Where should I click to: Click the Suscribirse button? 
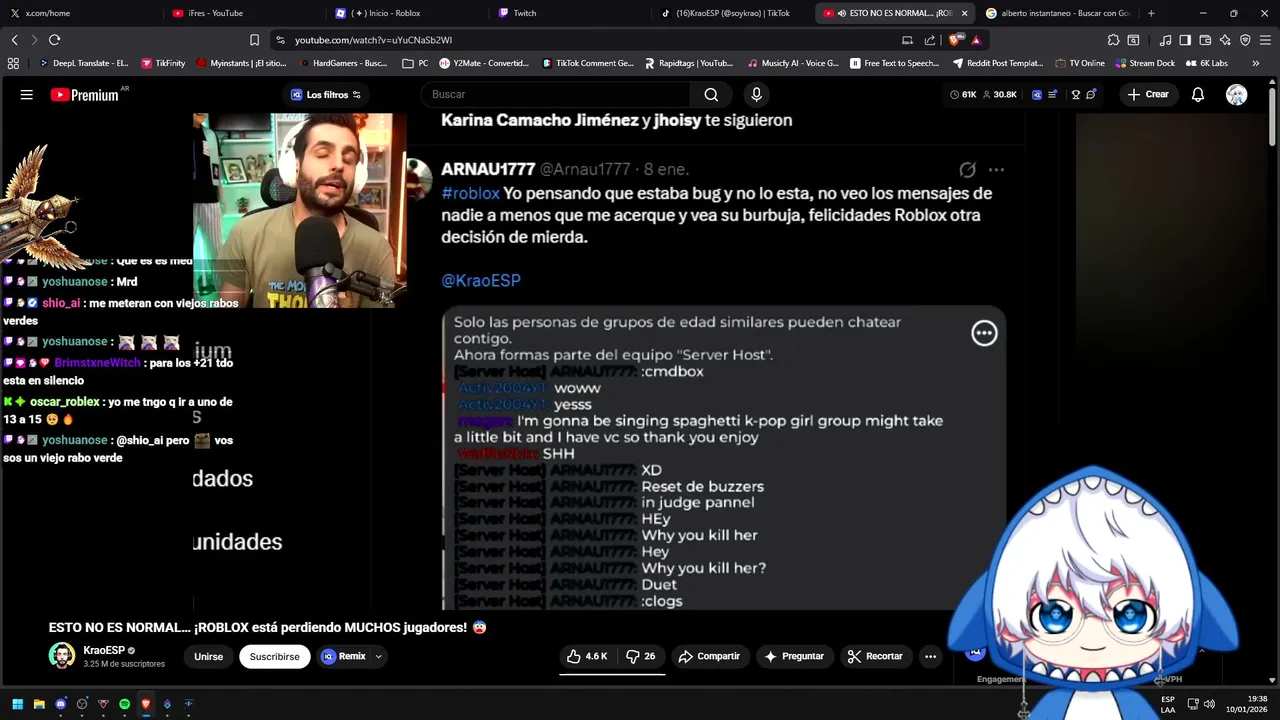click(x=275, y=657)
